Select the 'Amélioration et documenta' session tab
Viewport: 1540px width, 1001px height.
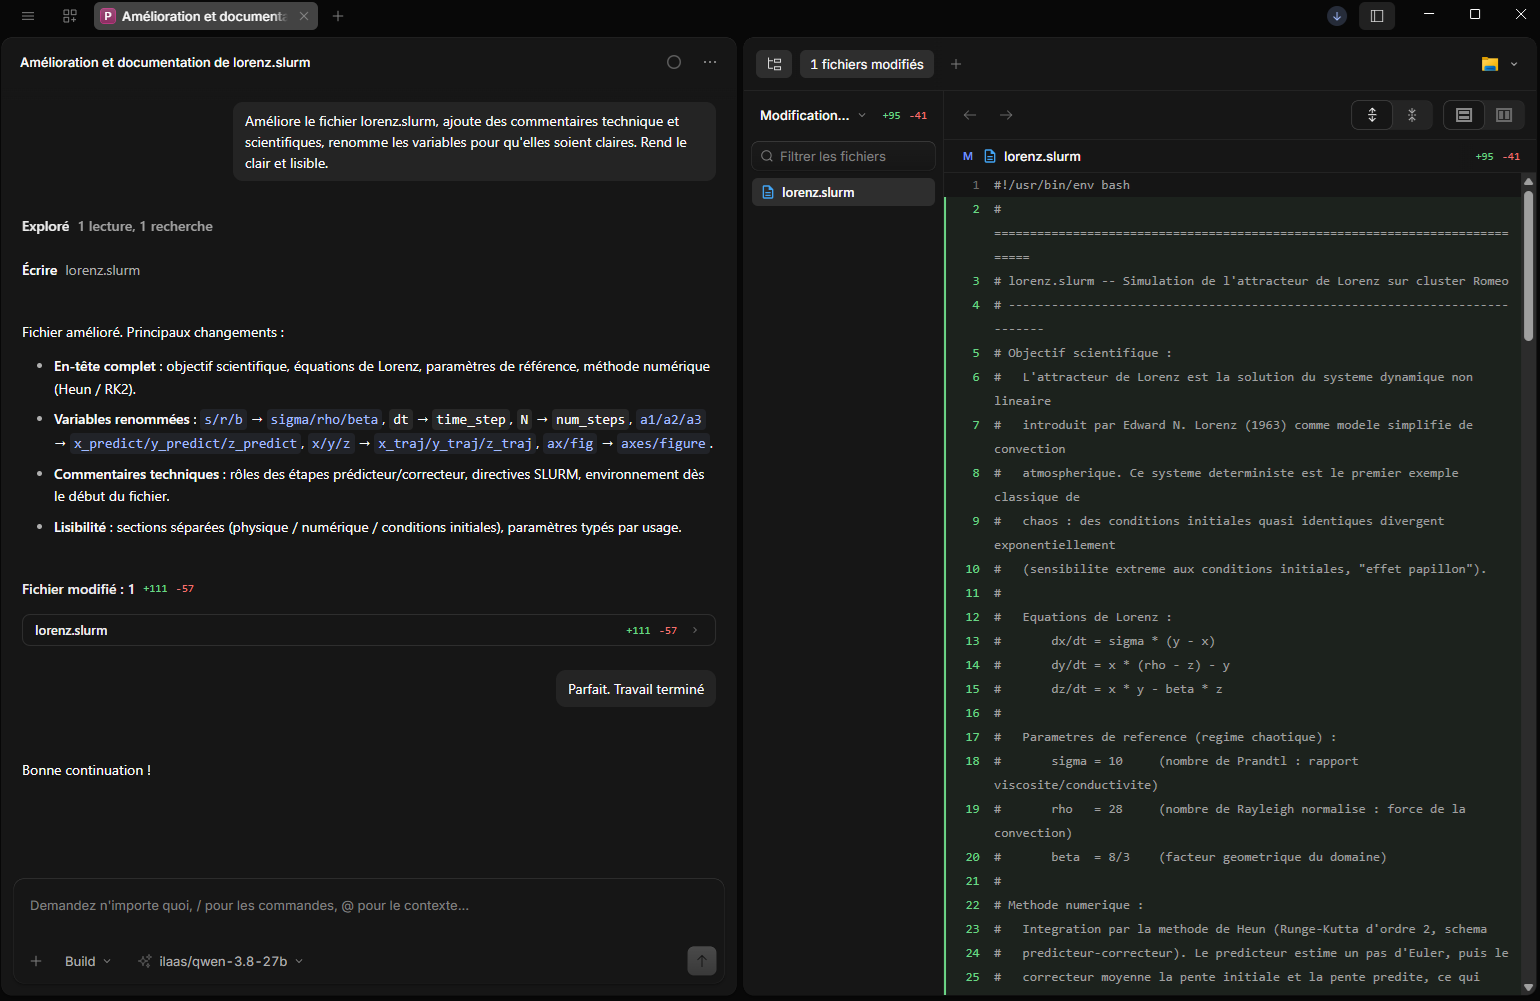click(x=206, y=16)
